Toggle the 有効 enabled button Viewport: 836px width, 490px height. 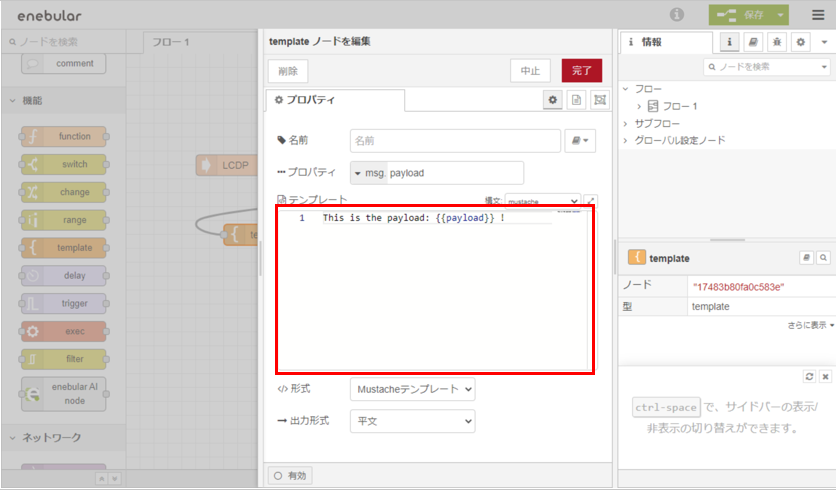pyautogui.click(x=291, y=476)
